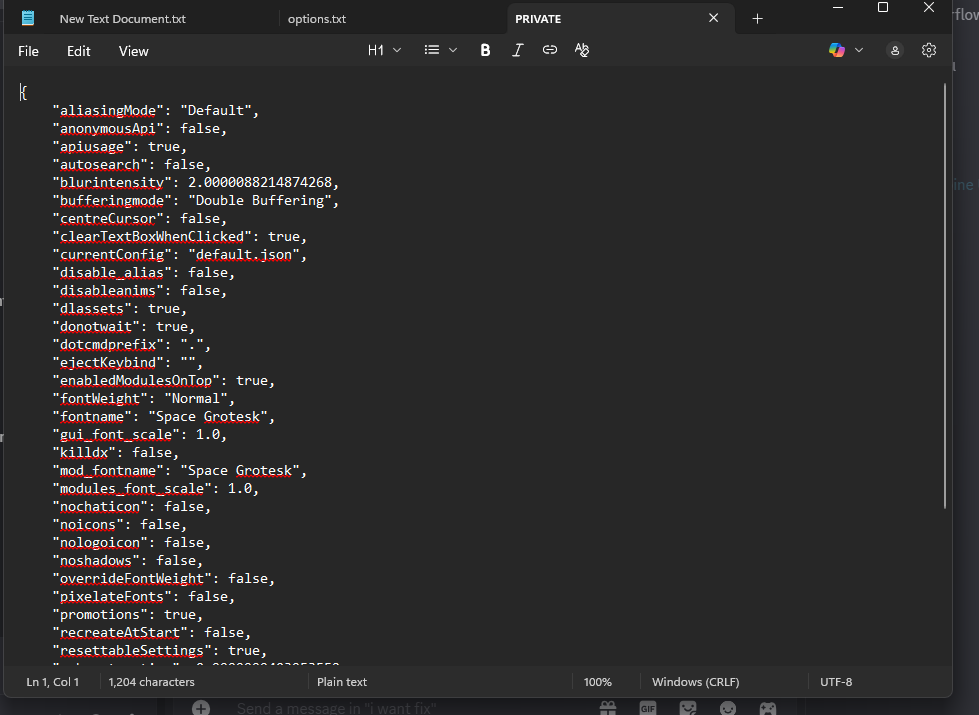Clear formatting with the Aa eraser icon

(x=582, y=50)
